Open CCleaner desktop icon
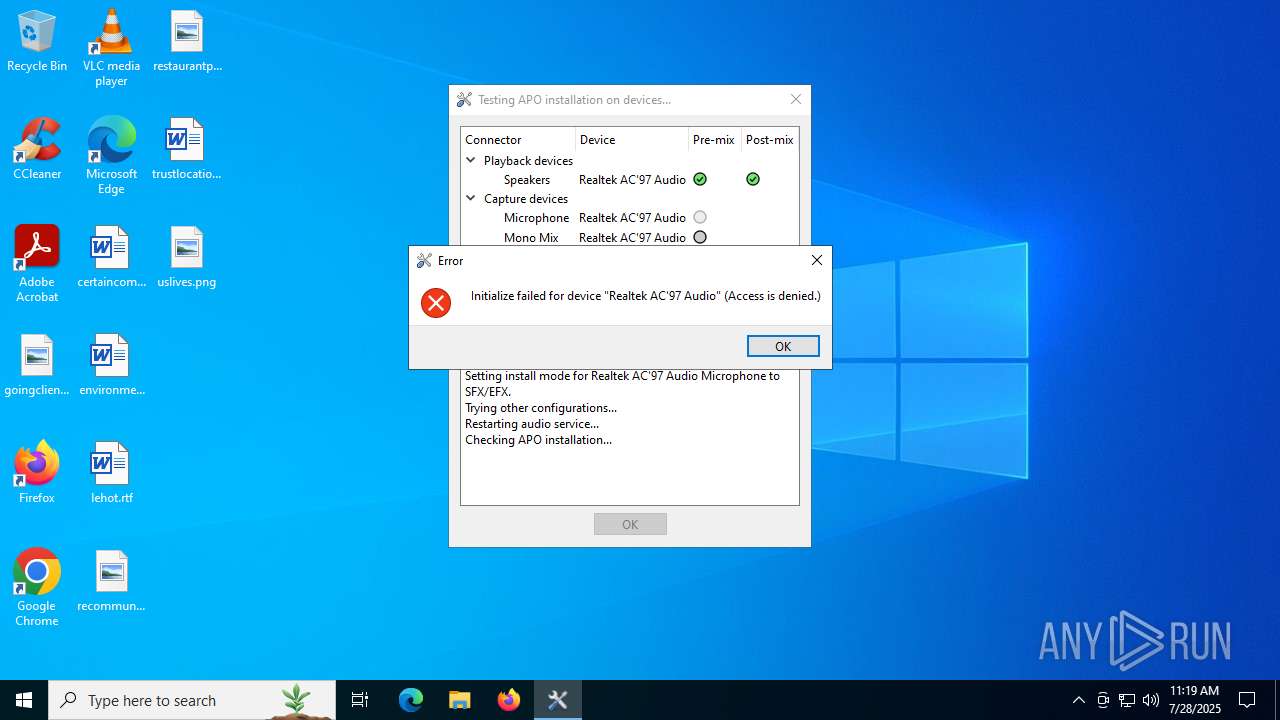The width and height of the screenshot is (1280, 720). (x=37, y=150)
